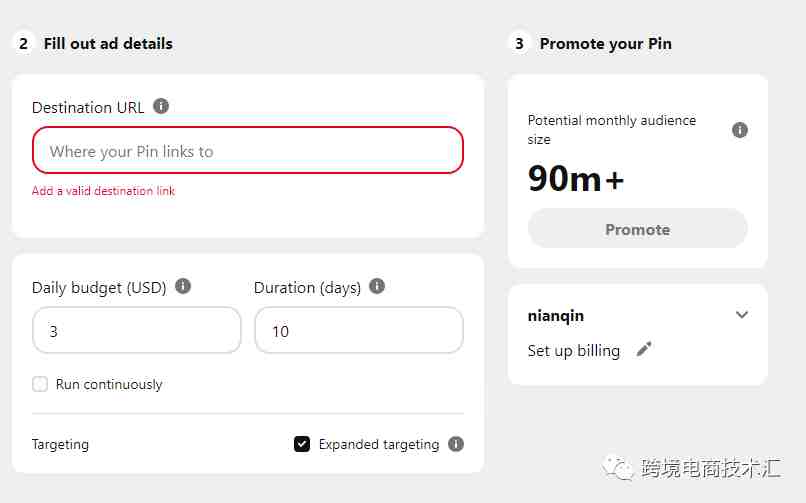This screenshot has width=806, height=503.
Task: Select the Targeting section label
Action: click(60, 444)
